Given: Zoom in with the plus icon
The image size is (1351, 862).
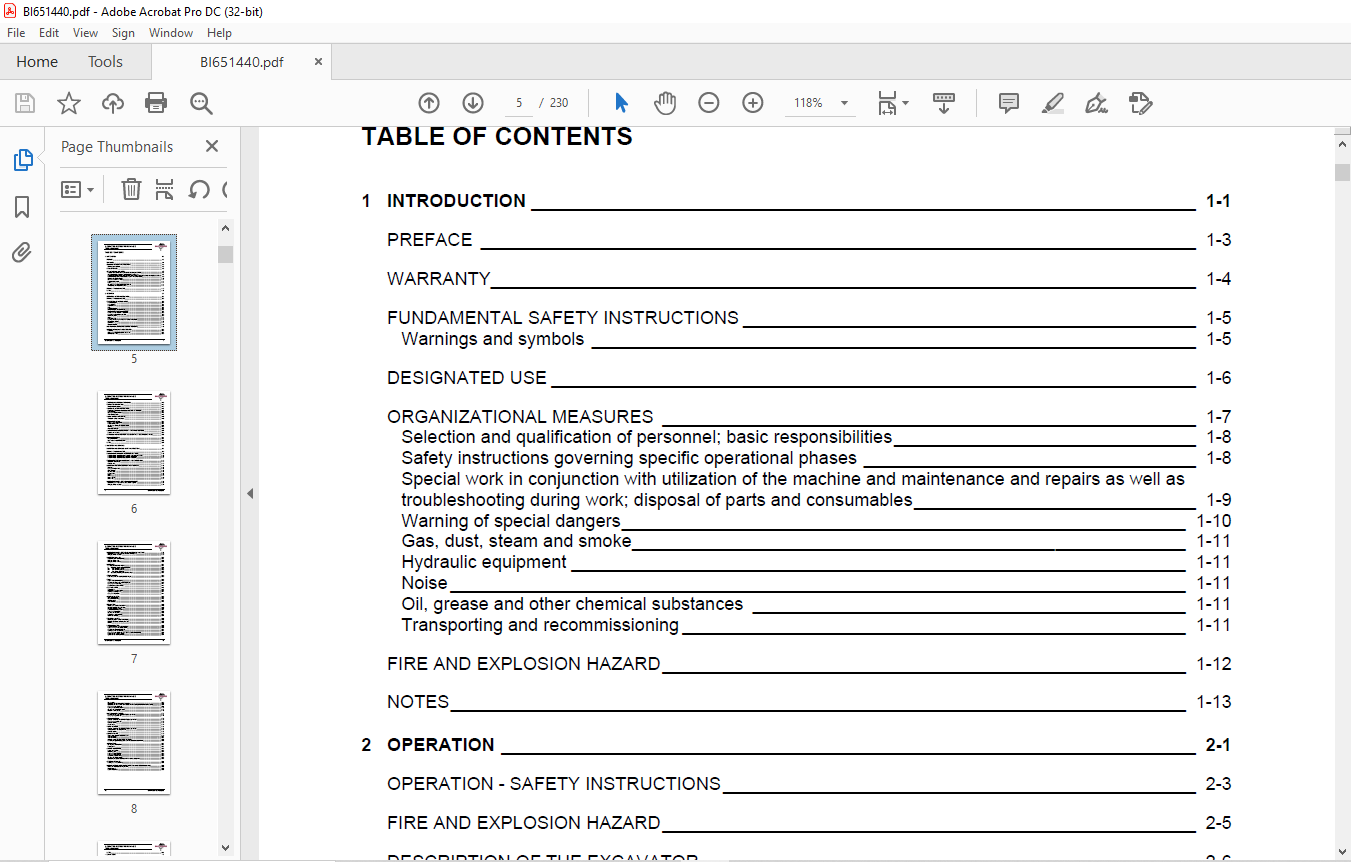Looking at the screenshot, I should pyautogui.click(x=753, y=103).
